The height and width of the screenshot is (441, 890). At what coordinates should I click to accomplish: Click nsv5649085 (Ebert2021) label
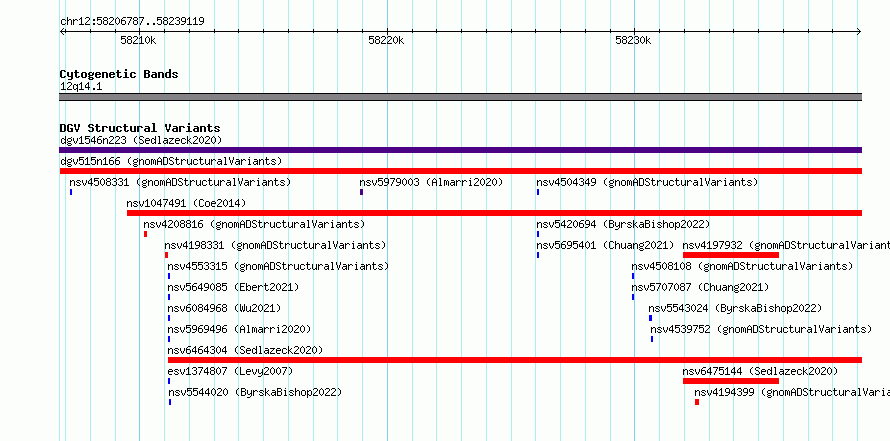[x=233, y=287]
